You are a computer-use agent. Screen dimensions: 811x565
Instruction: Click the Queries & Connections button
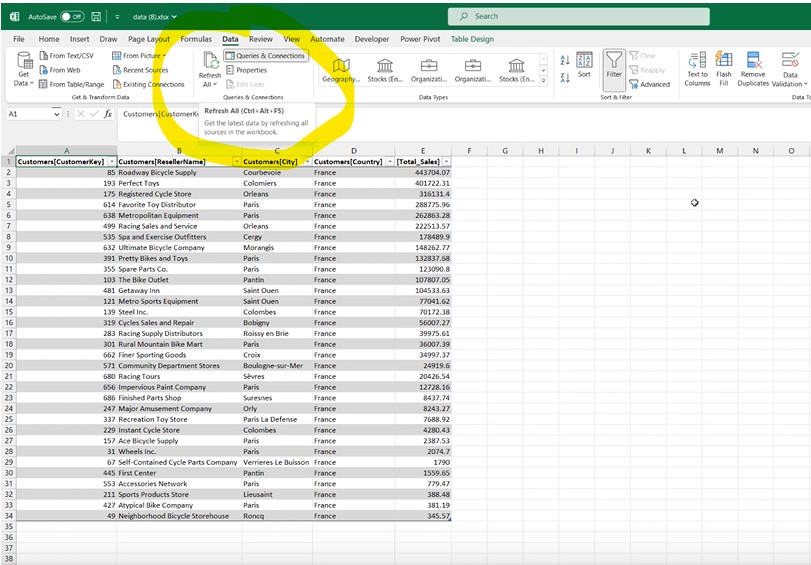[265, 56]
